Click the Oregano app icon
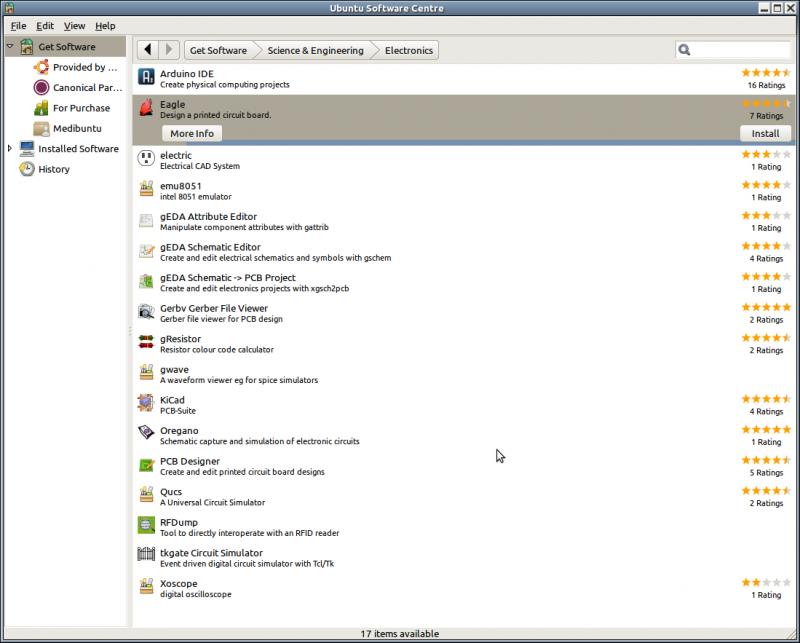 [146, 433]
